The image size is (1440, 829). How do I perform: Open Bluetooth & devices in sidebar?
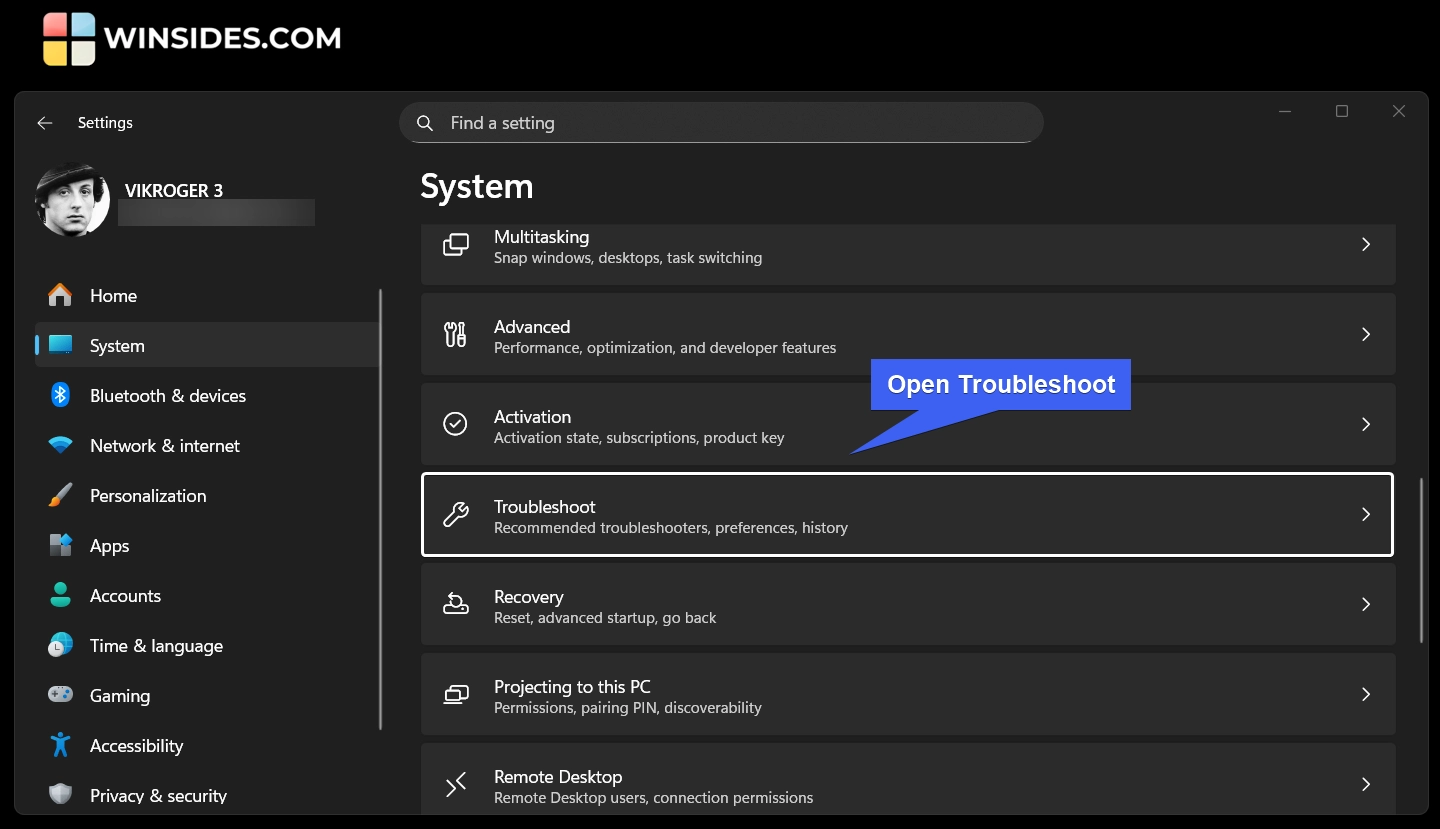tap(167, 396)
